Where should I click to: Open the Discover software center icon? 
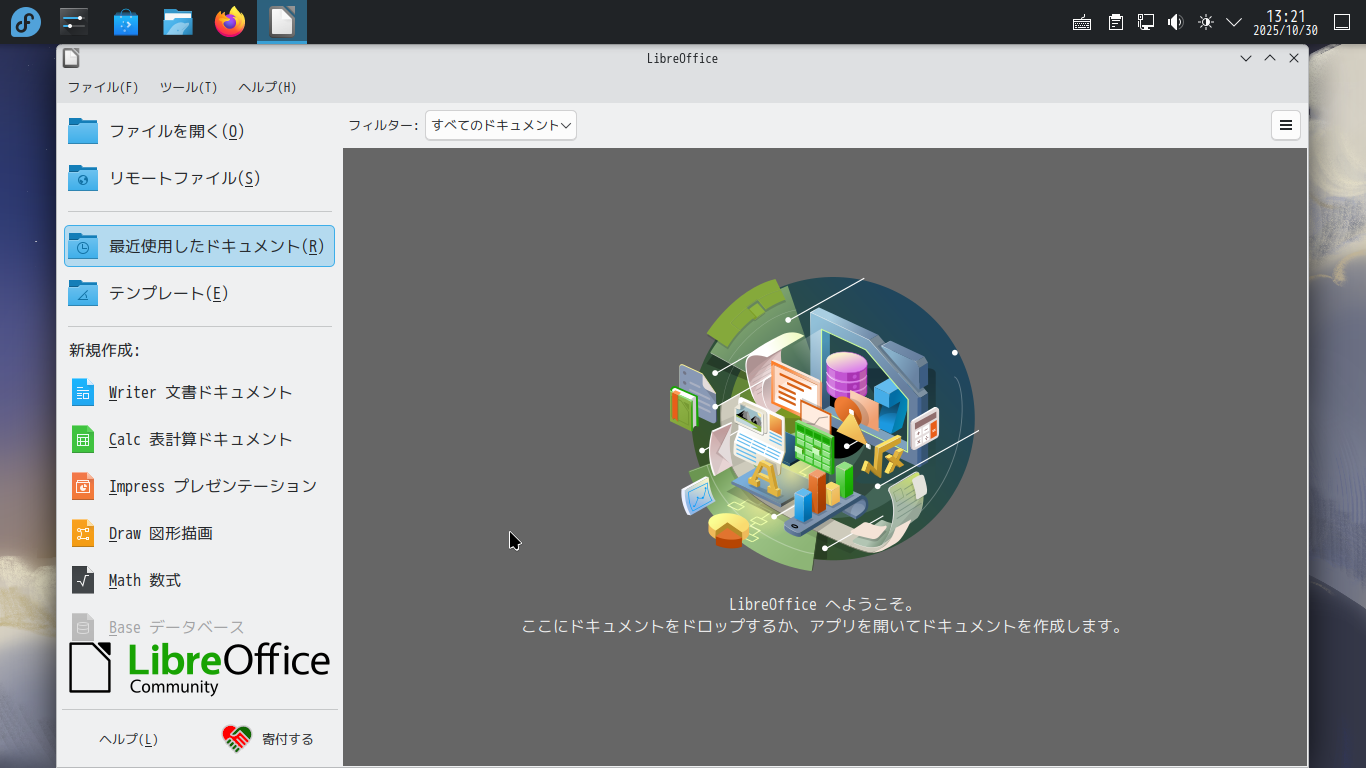tap(126, 22)
